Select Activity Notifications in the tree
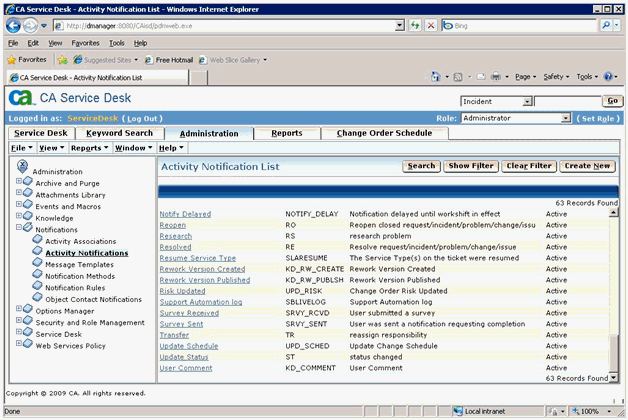 87,253
